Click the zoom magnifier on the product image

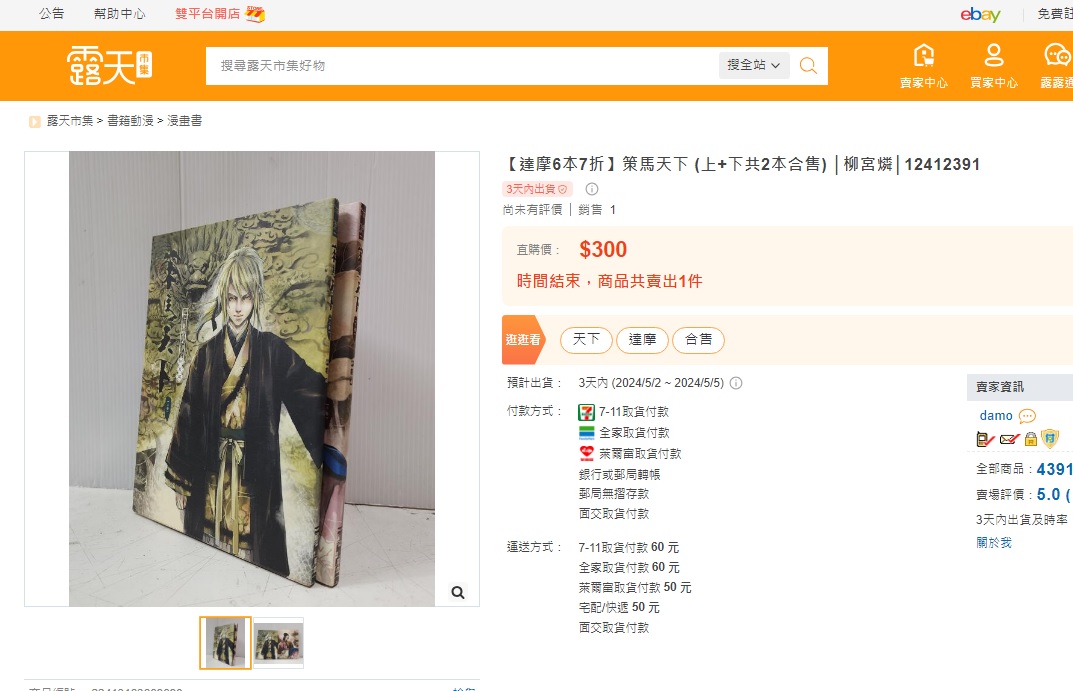point(458,592)
